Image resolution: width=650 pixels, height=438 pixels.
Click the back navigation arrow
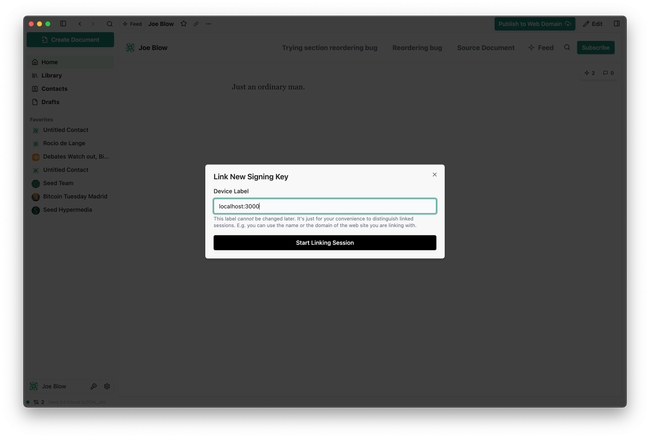click(80, 23)
